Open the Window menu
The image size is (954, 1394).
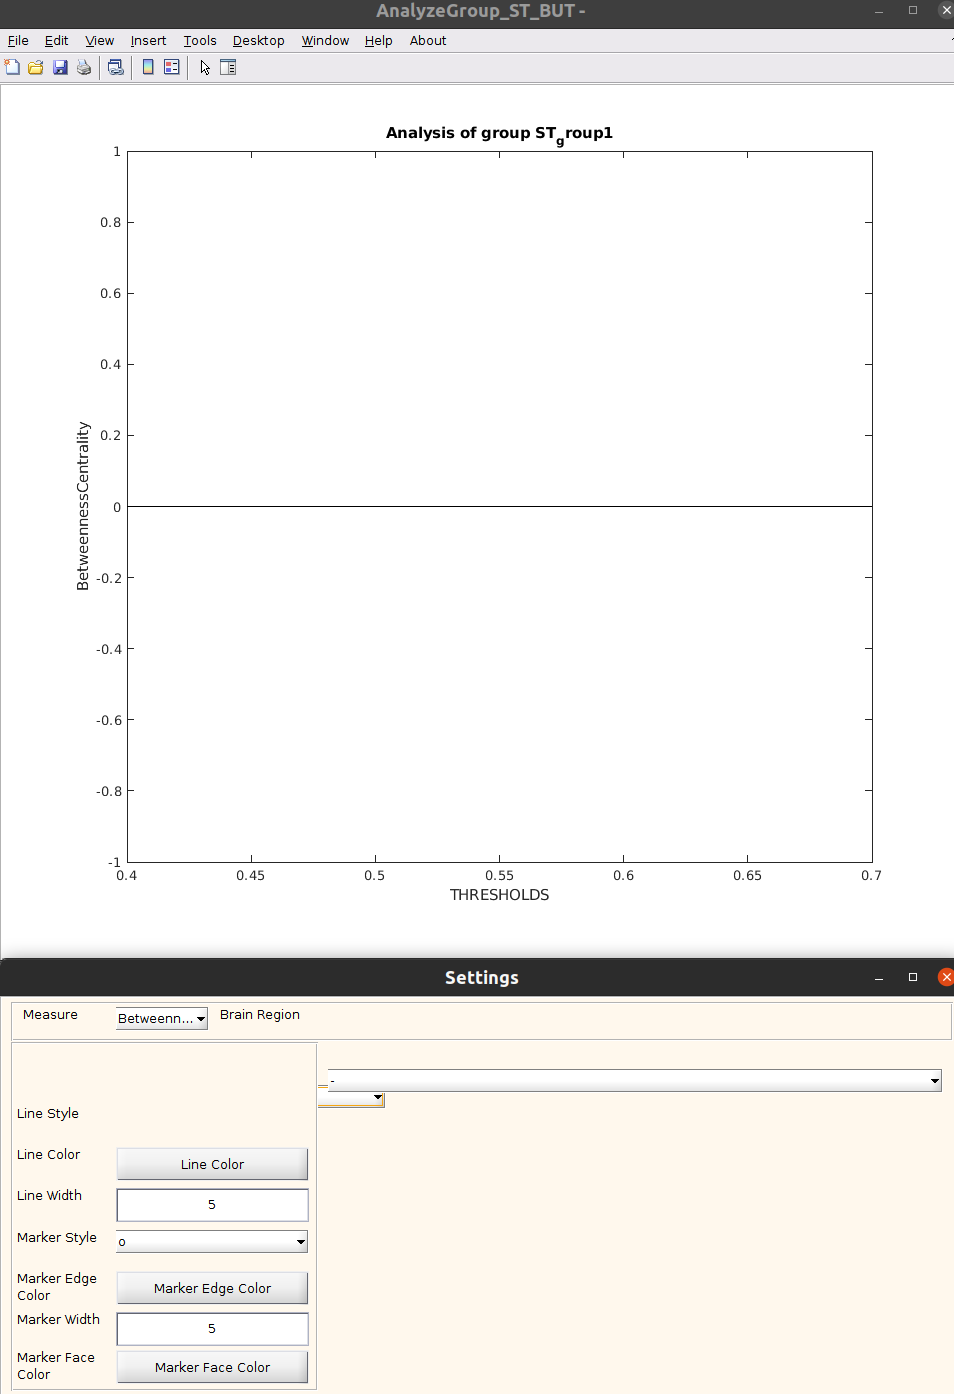click(326, 41)
